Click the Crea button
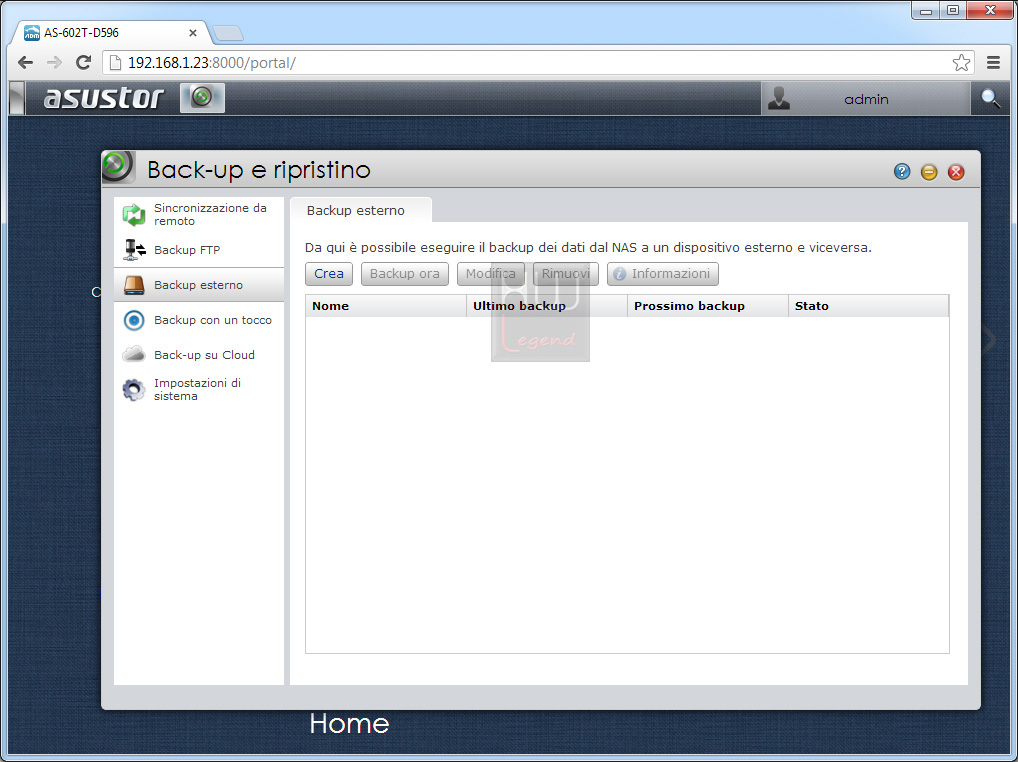Image resolution: width=1018 pixels, height=762 pixels. [329, 274]
